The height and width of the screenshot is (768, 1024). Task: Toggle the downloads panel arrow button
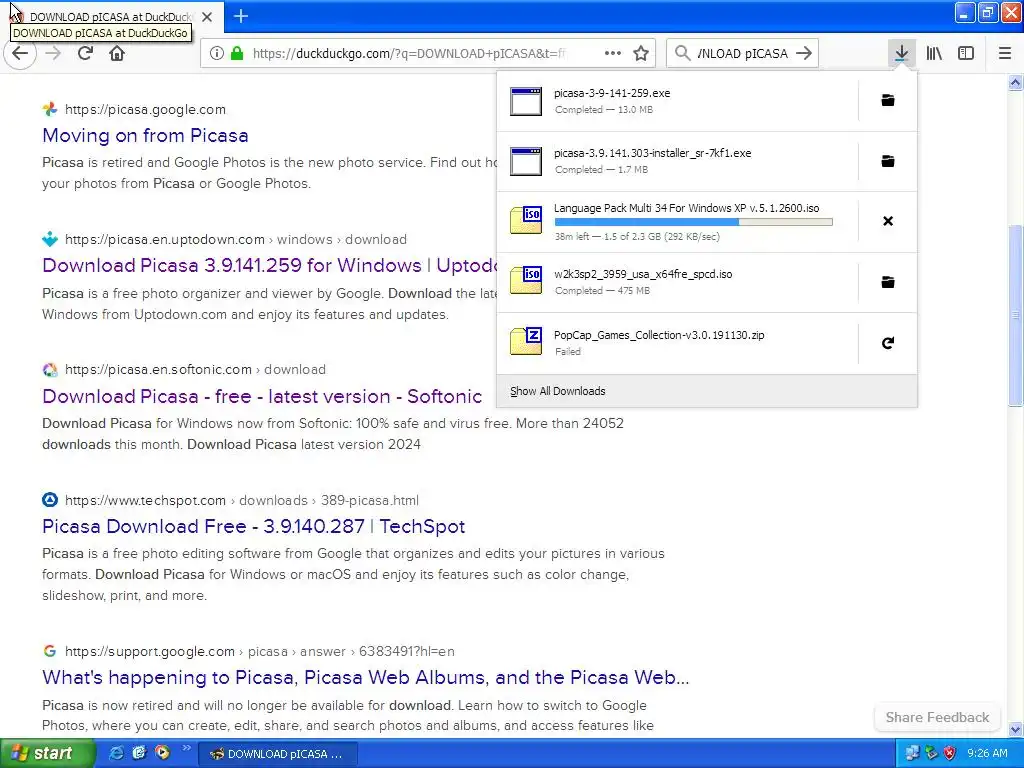point(901,54)
